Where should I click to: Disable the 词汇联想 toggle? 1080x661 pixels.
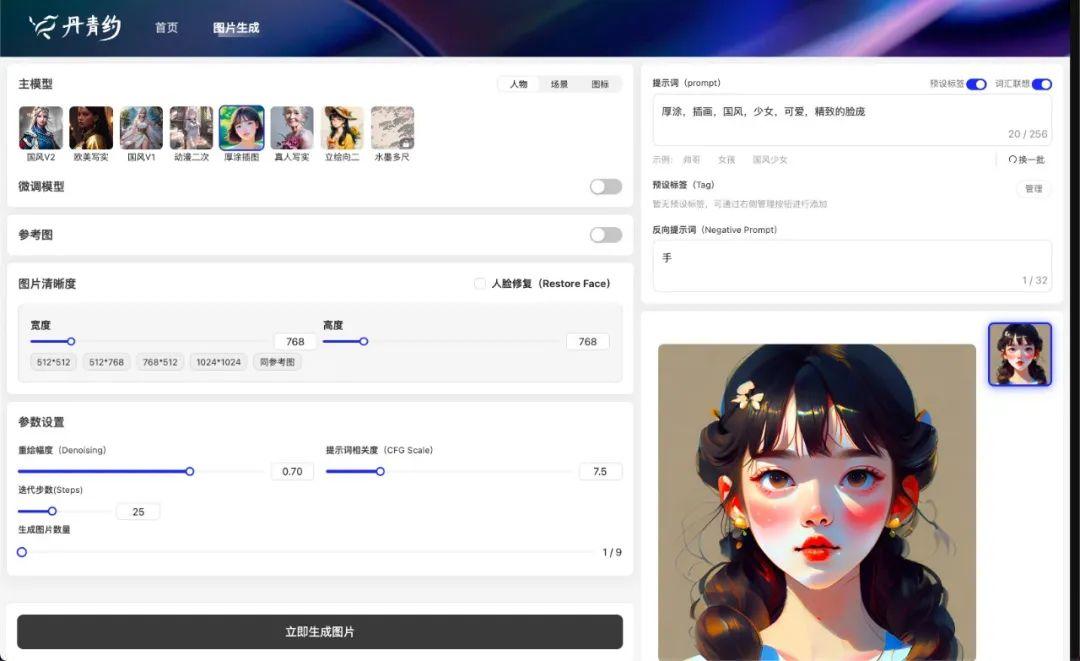[x=1043, y=83]
